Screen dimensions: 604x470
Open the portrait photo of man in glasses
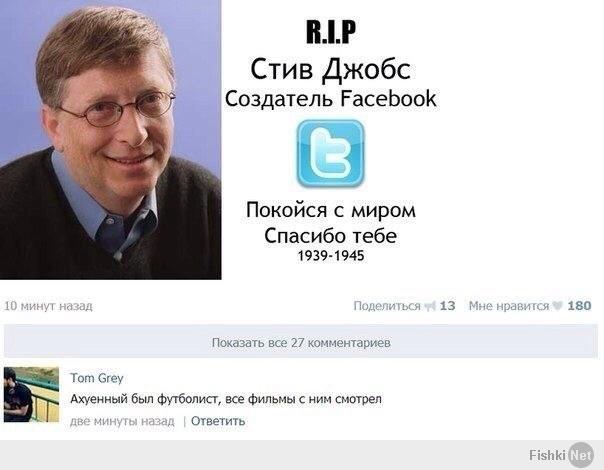pyautogui.click(x=111, y=139)
